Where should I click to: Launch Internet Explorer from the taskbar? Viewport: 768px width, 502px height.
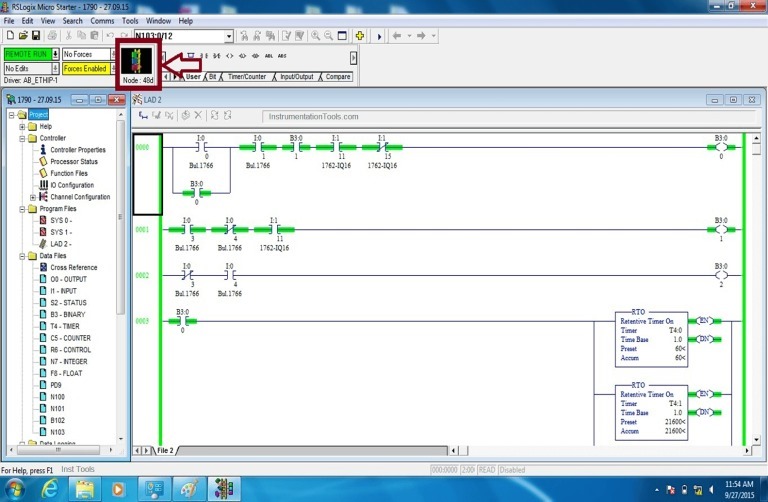coord(49,488)
